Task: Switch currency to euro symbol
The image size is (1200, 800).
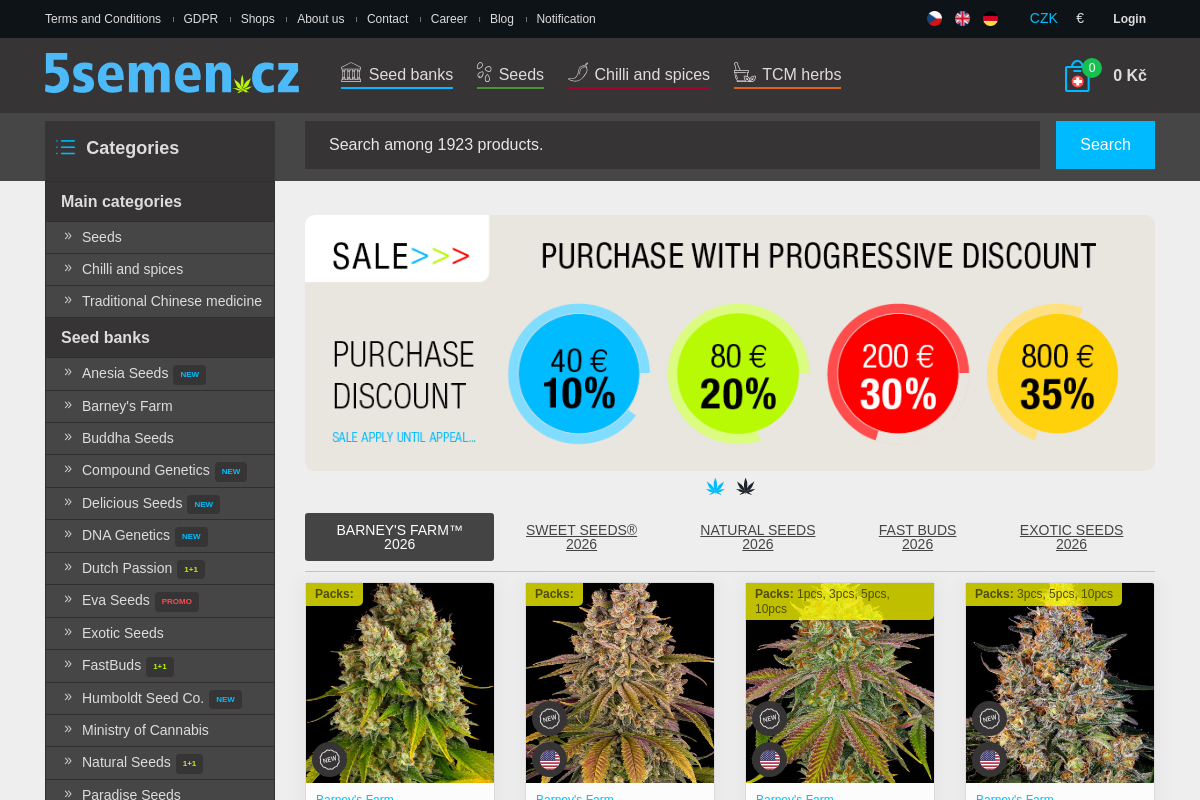Action: tap(1080, 18)
